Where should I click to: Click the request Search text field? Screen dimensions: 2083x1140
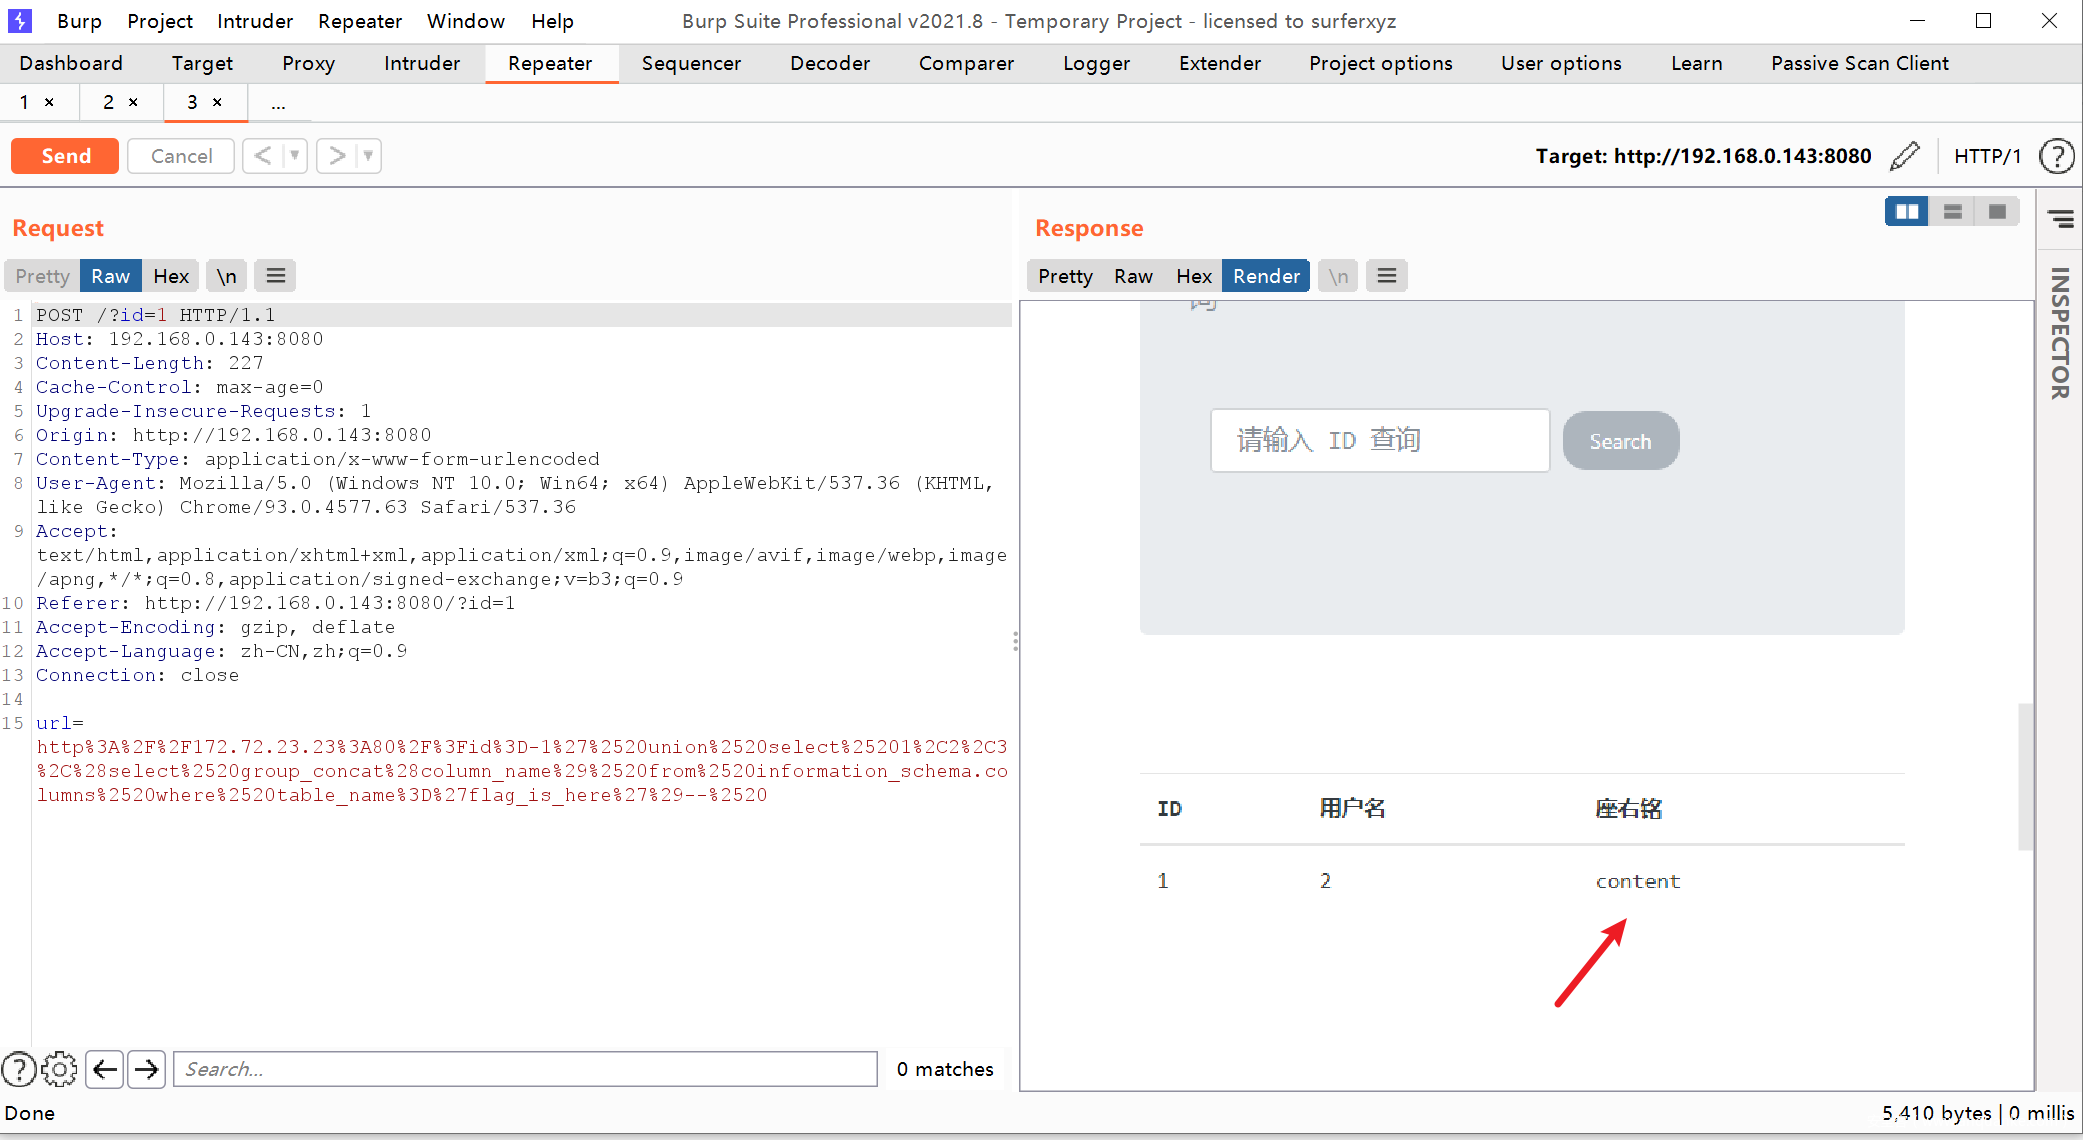[x=525, y=1069]
